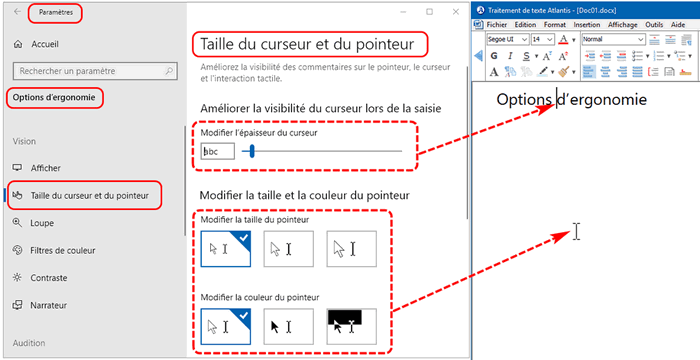Click the right indent icon with red arrow
The height and width of the screenshot is (360, 700).
click(621, 56)
